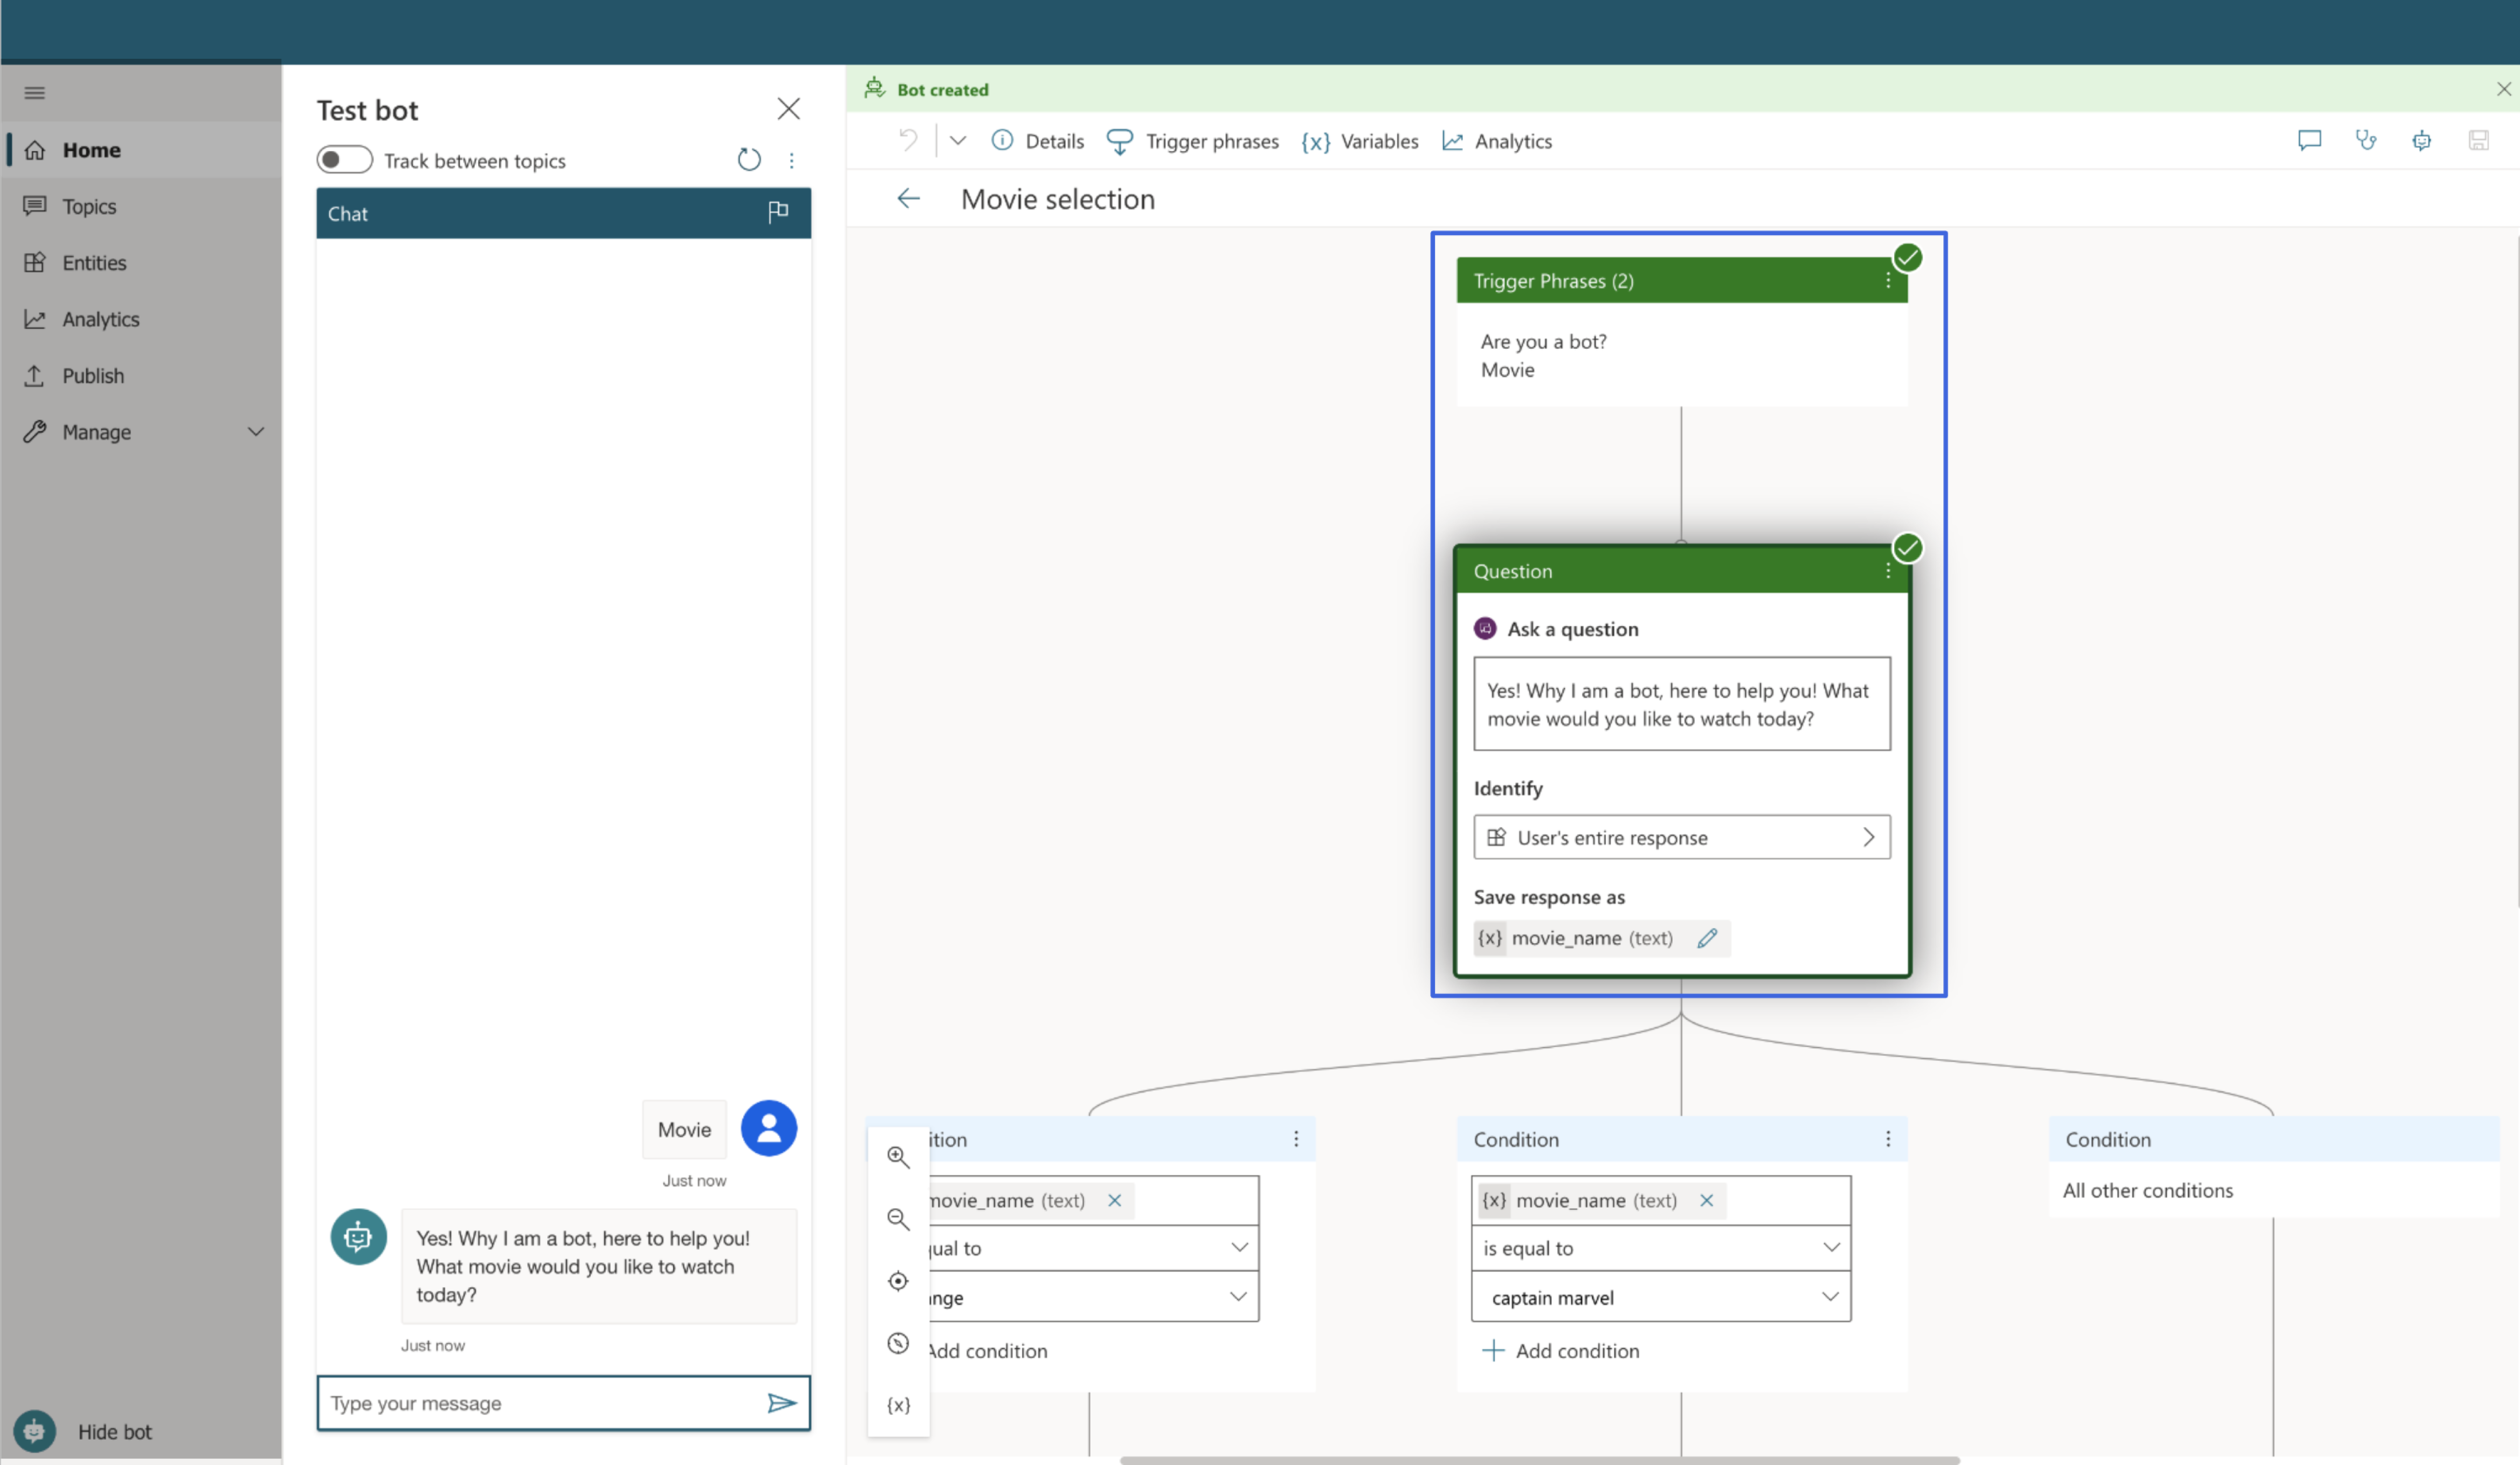The image size is (2520, 1465).
Task: Remove movie_name from middle condition
Action: 1706,1200
